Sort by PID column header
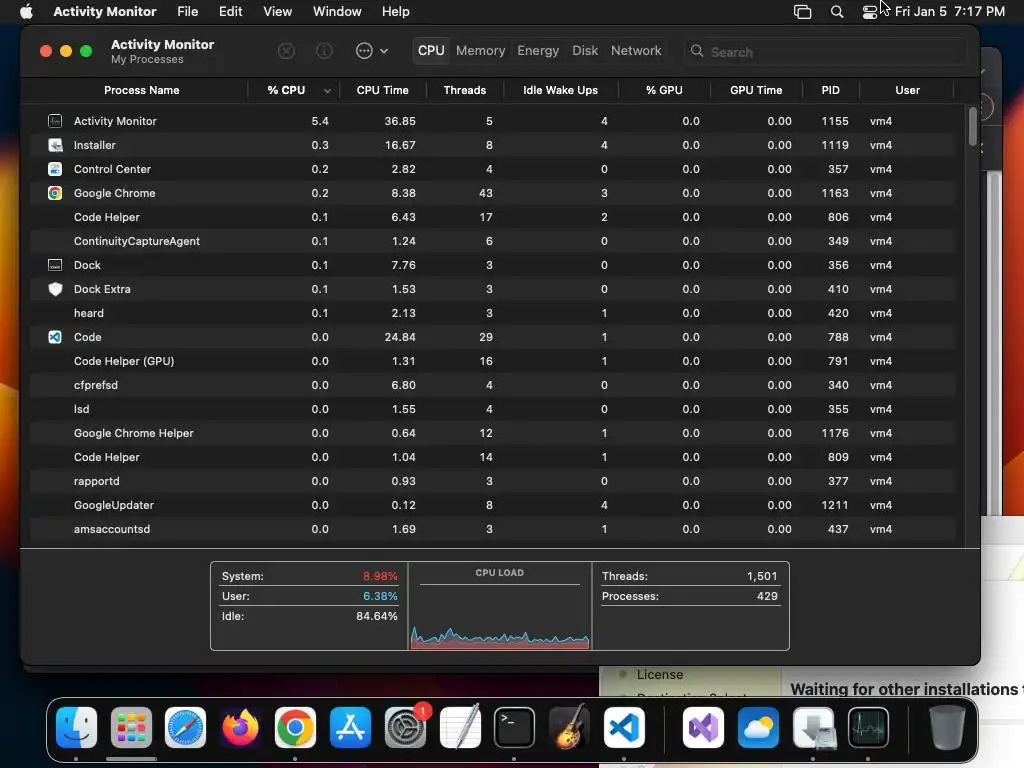This screenshot has height=768, width=1024. pyautogui.click(x=831, y=90)
